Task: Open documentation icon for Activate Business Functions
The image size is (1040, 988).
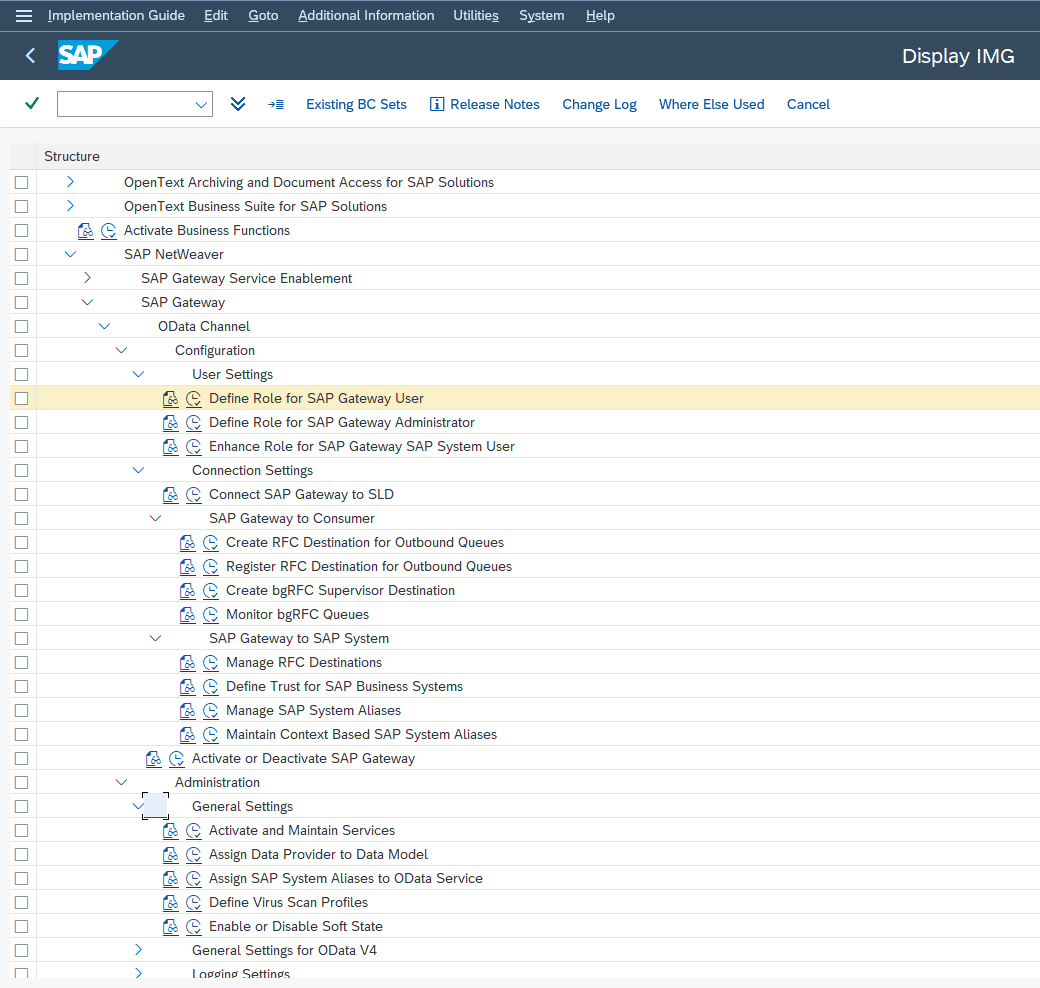Action: pos(86,231)
